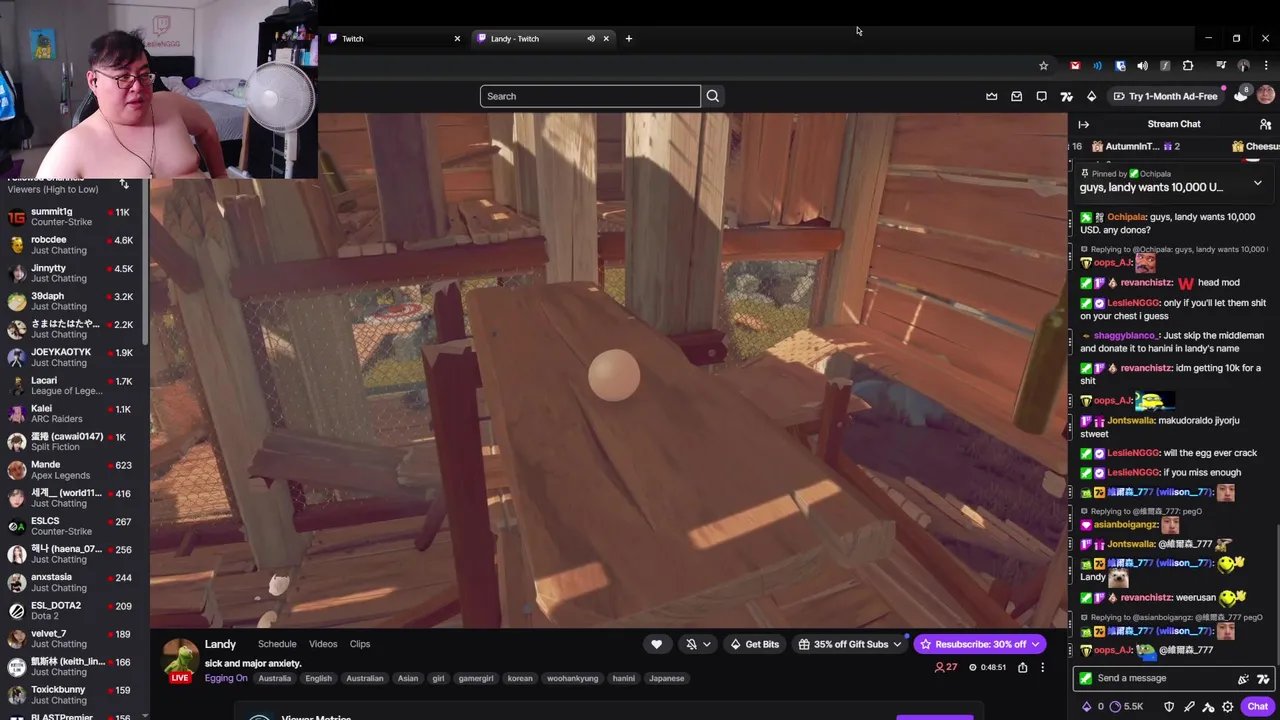Click the search magnifier button
This screenshot has width=1280, height=720.
(713, 96)
